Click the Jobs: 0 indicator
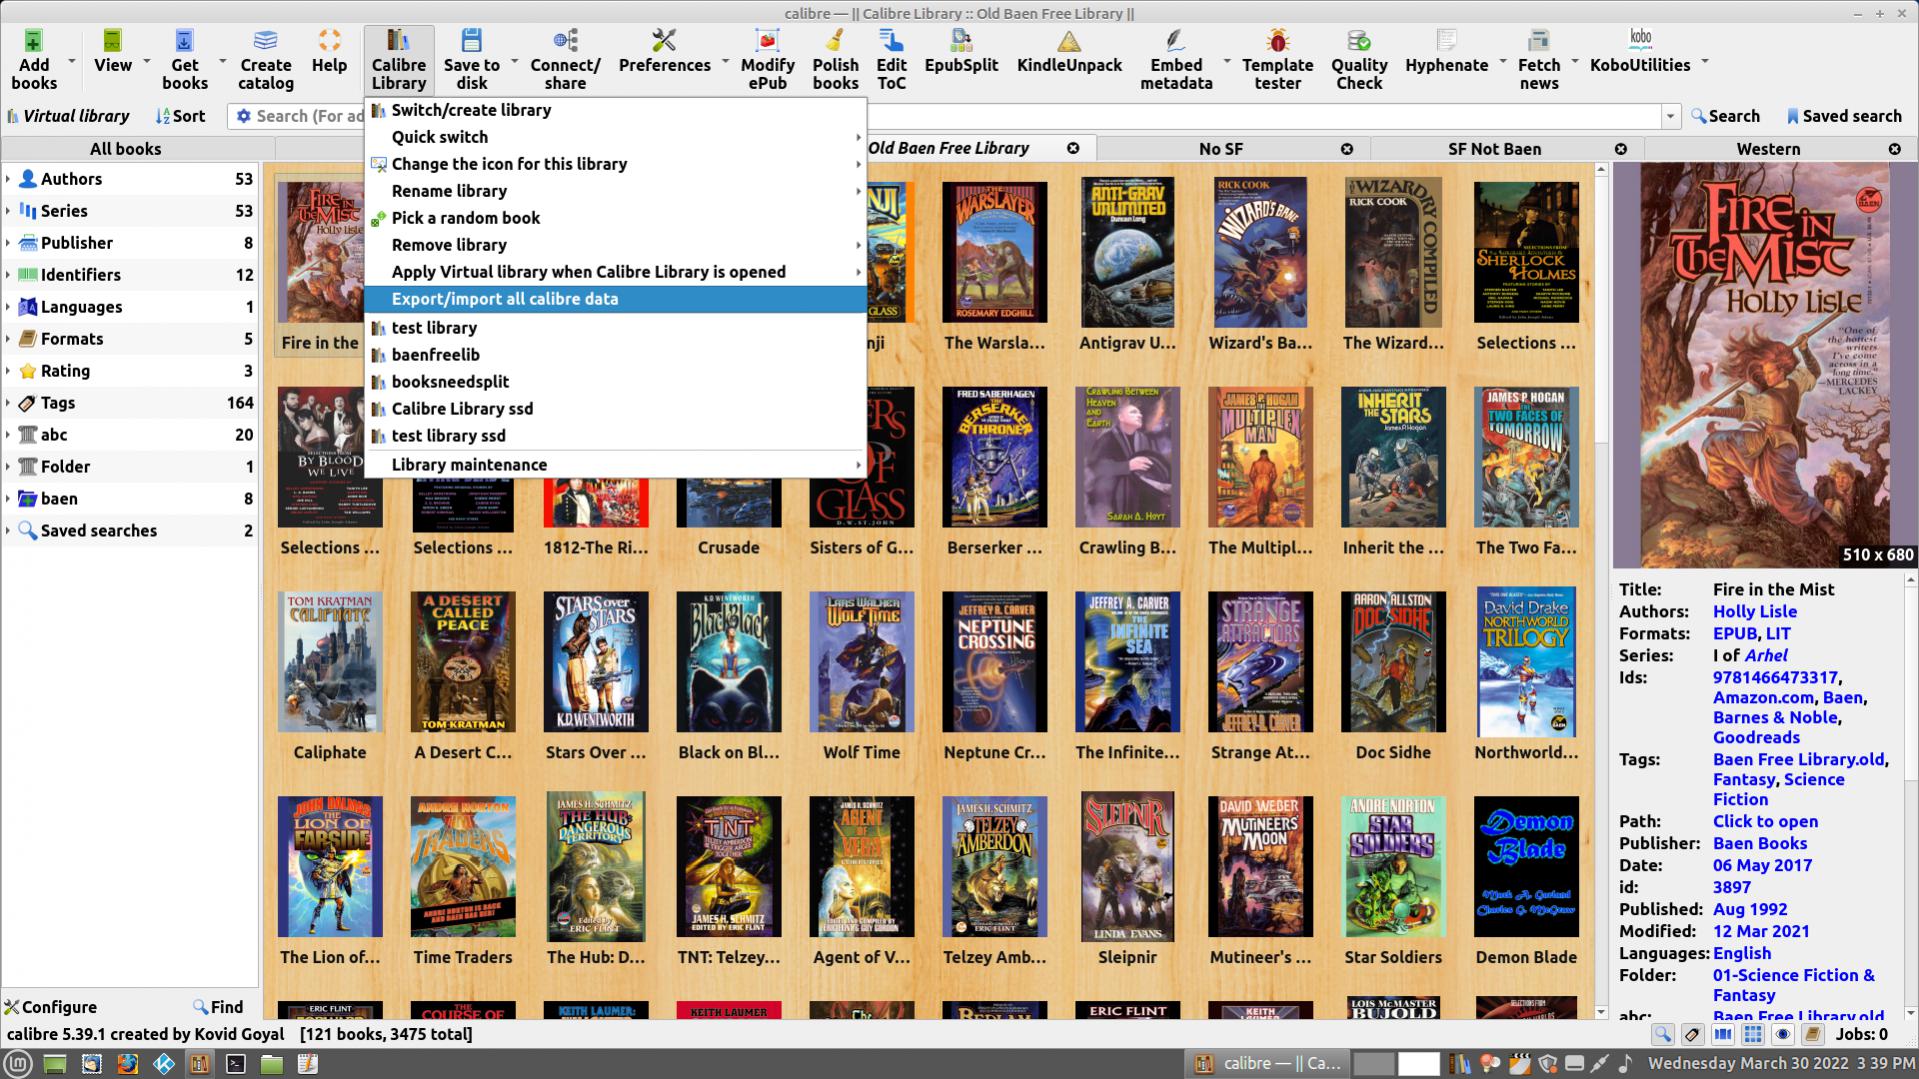Viewport: 1919px width, 1079px height. click(x=1861, y=1034)
